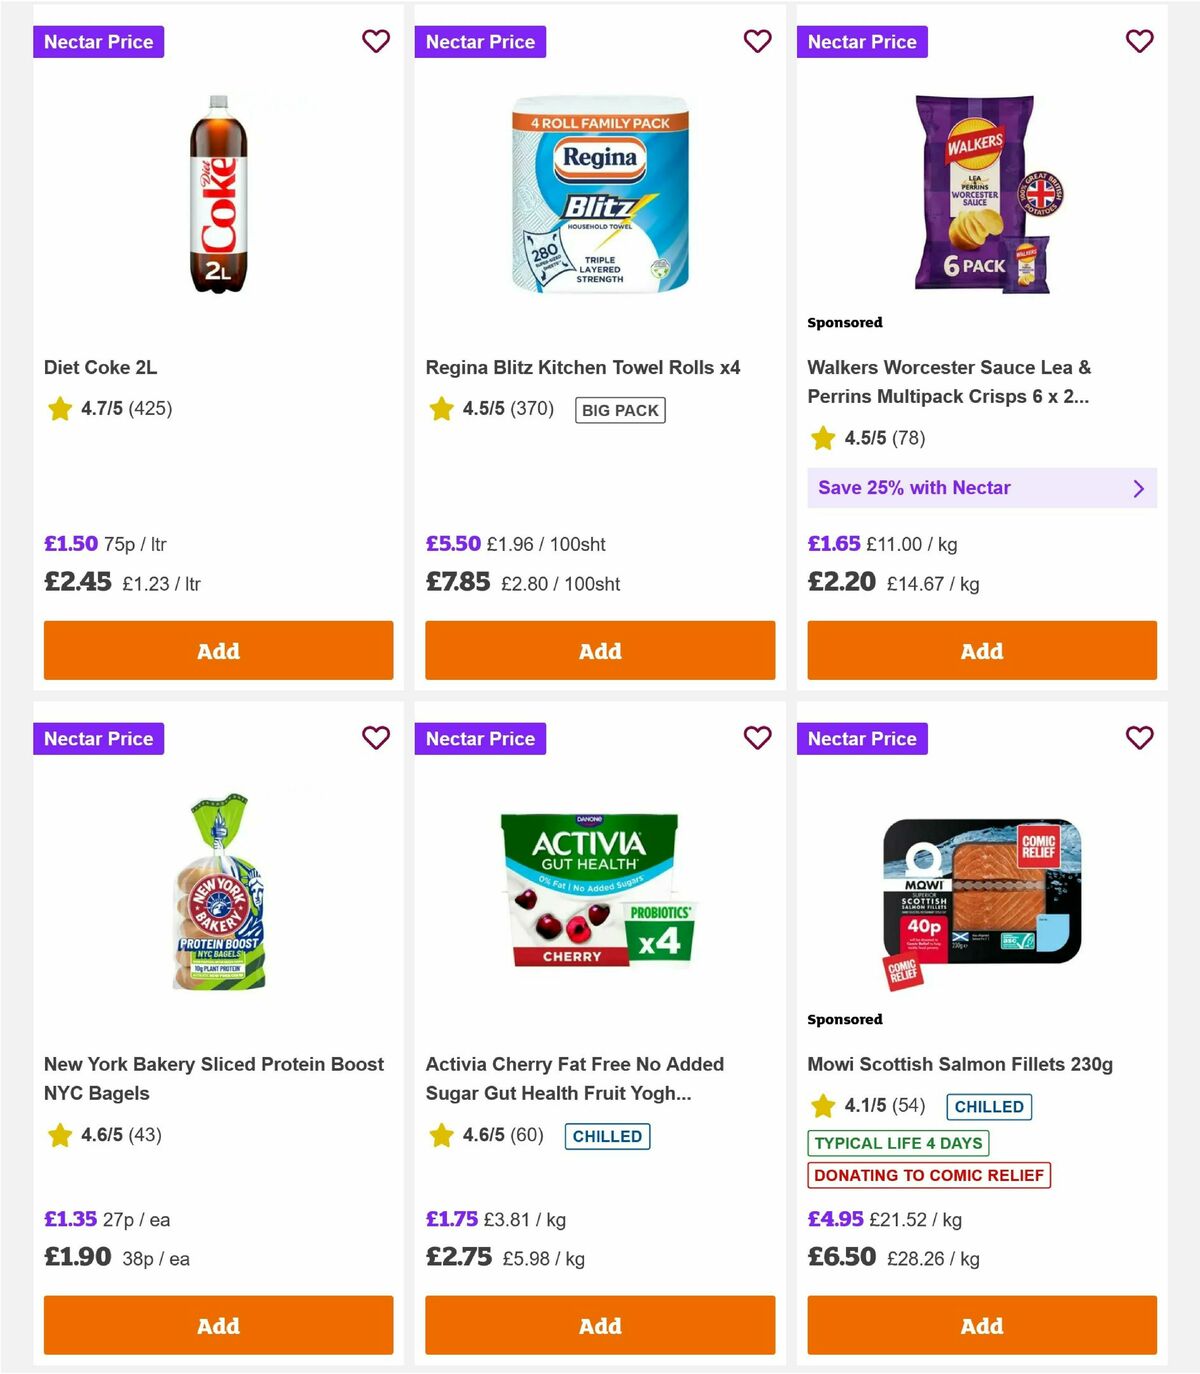Open the Mowi Scottish Salmon Fillets product page
This screenshot has height=1374, width=1200.
point(963,1064)
